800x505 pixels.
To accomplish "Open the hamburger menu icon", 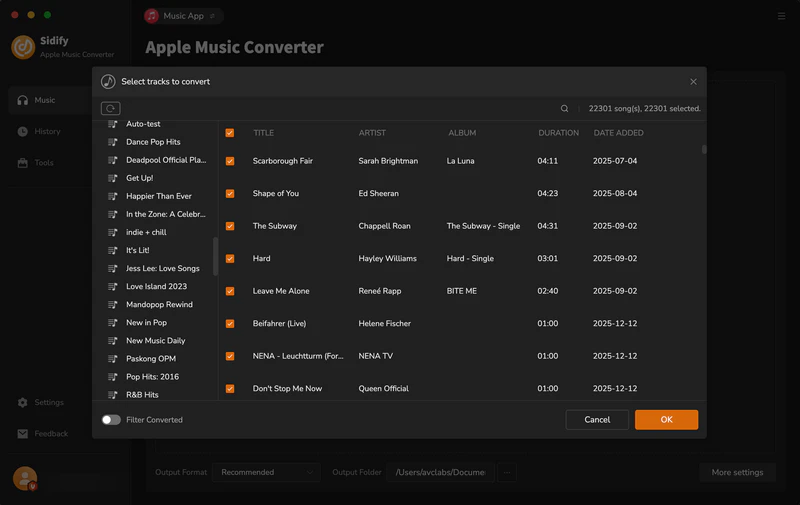I will coord(781,16).
